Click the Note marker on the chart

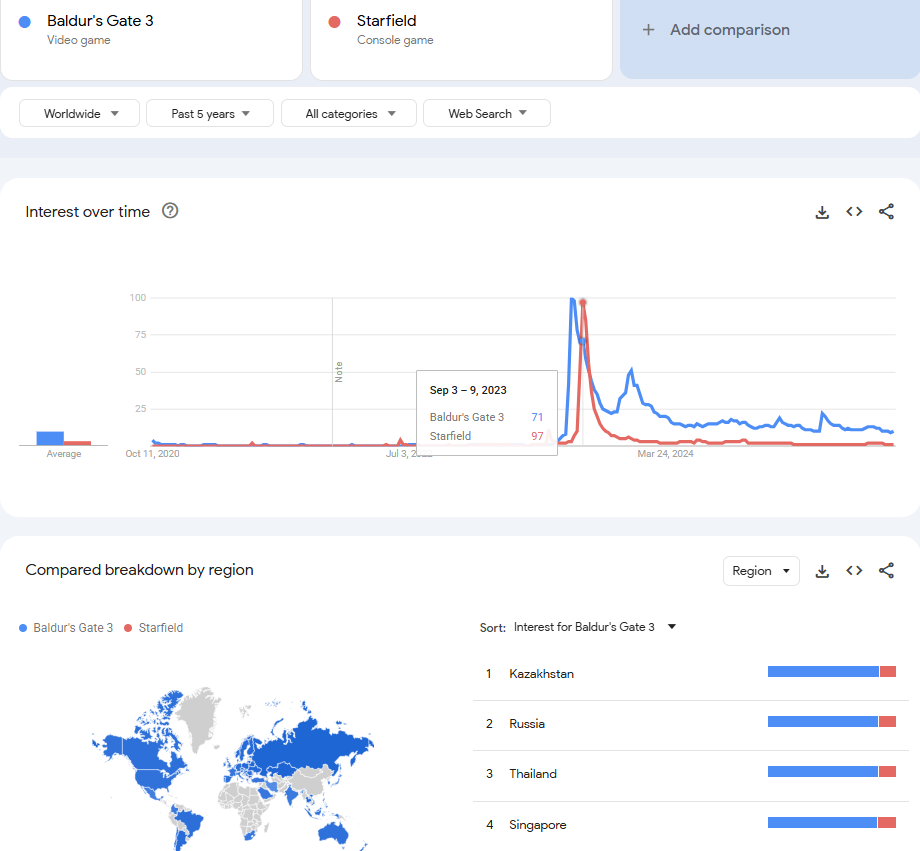339,372
